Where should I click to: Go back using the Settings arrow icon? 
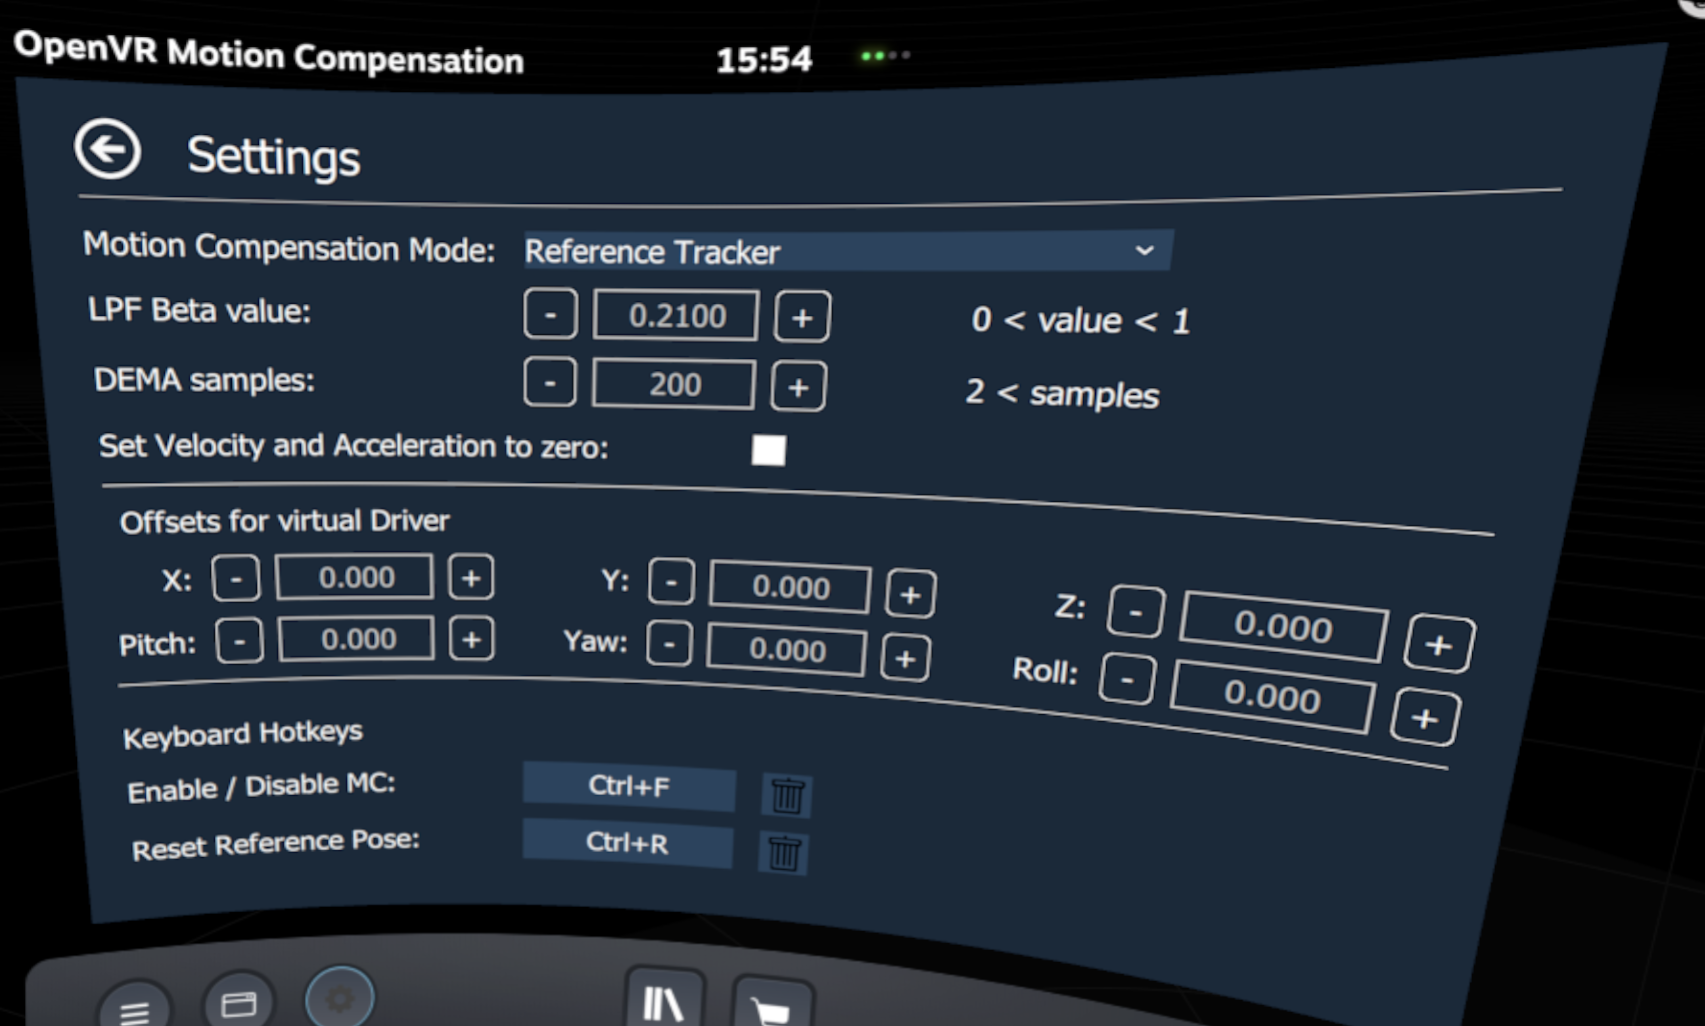[x=107, y=150]
